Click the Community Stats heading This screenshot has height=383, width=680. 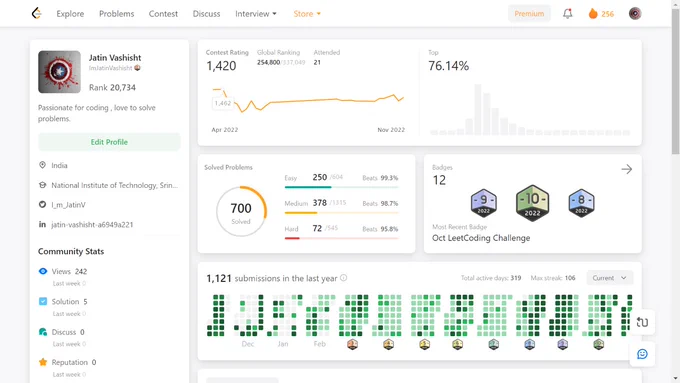[71, 251]
